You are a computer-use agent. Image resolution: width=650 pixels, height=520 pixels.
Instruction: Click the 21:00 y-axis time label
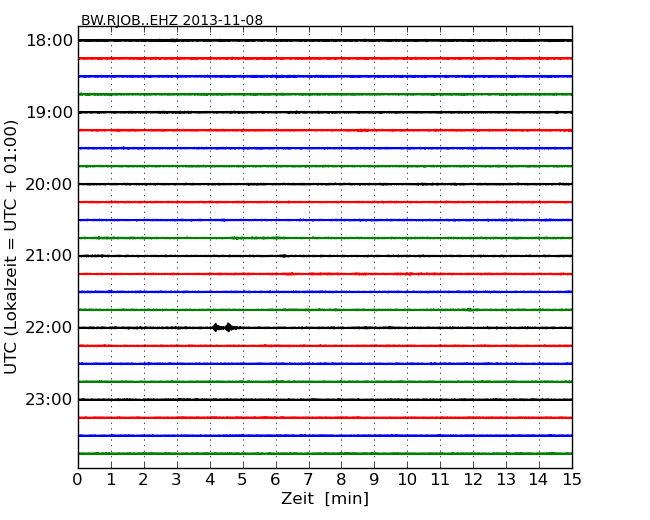pos(49,256)
